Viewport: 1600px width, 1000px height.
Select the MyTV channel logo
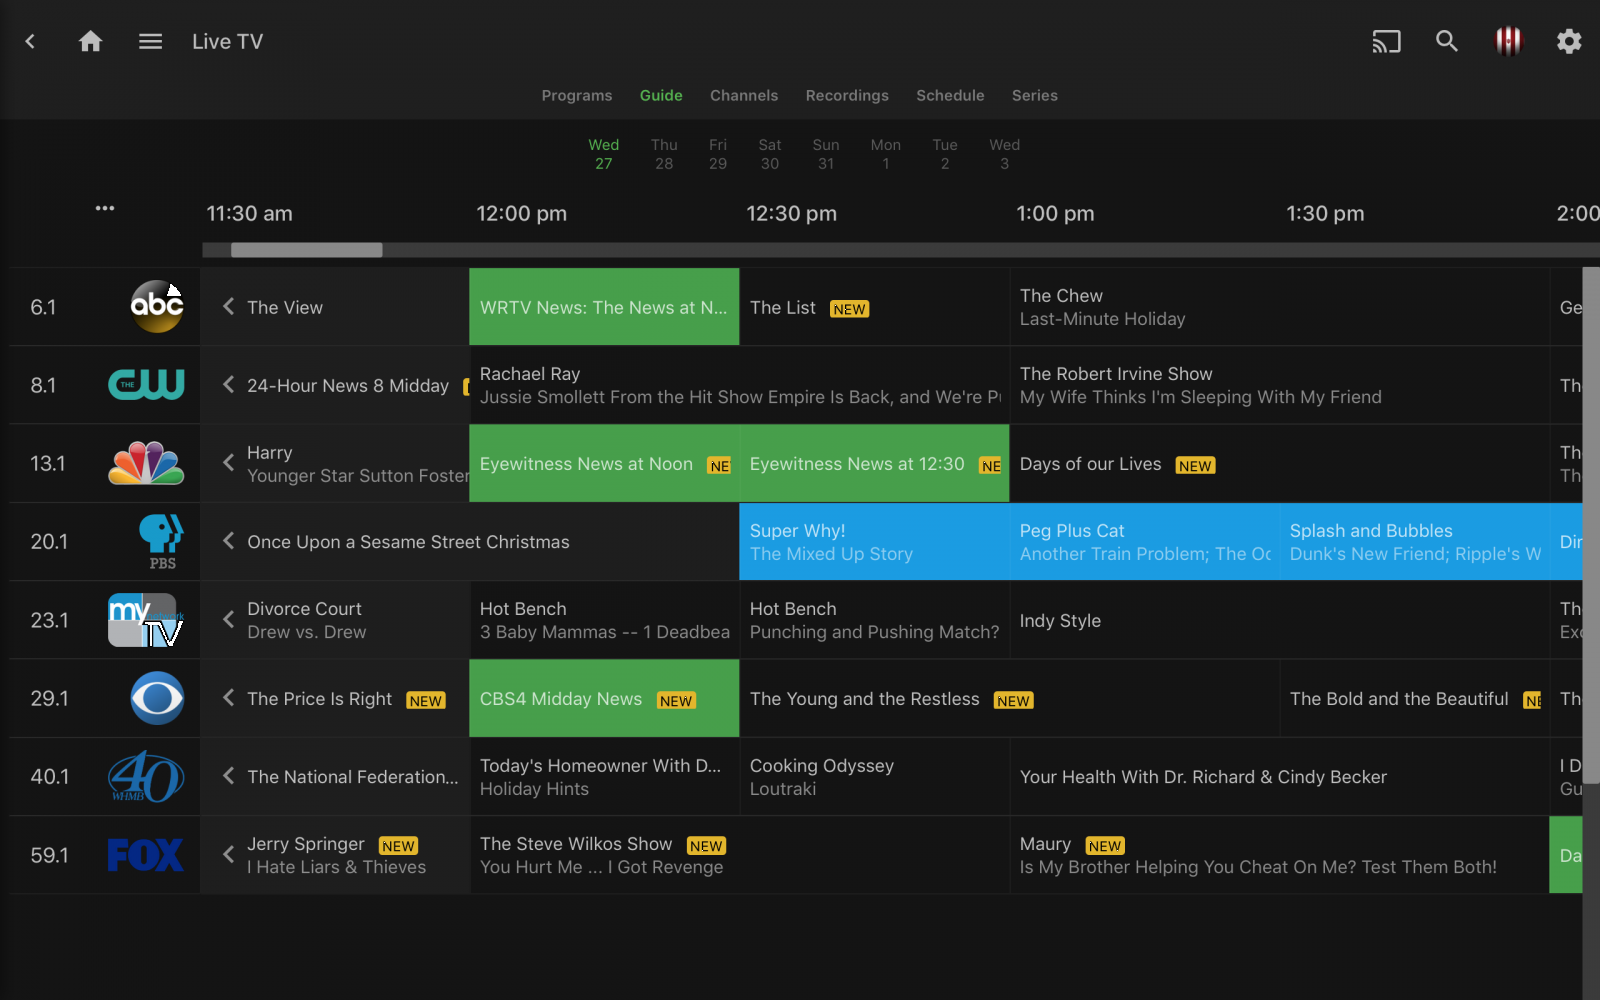146,620
